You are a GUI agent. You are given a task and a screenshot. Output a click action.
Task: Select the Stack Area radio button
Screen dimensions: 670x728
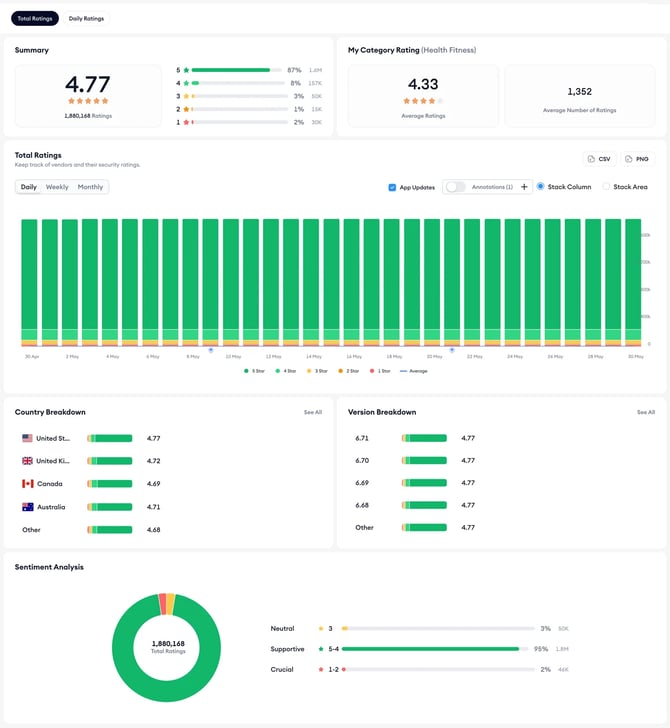pyautogui.click(x=606, y=186)
